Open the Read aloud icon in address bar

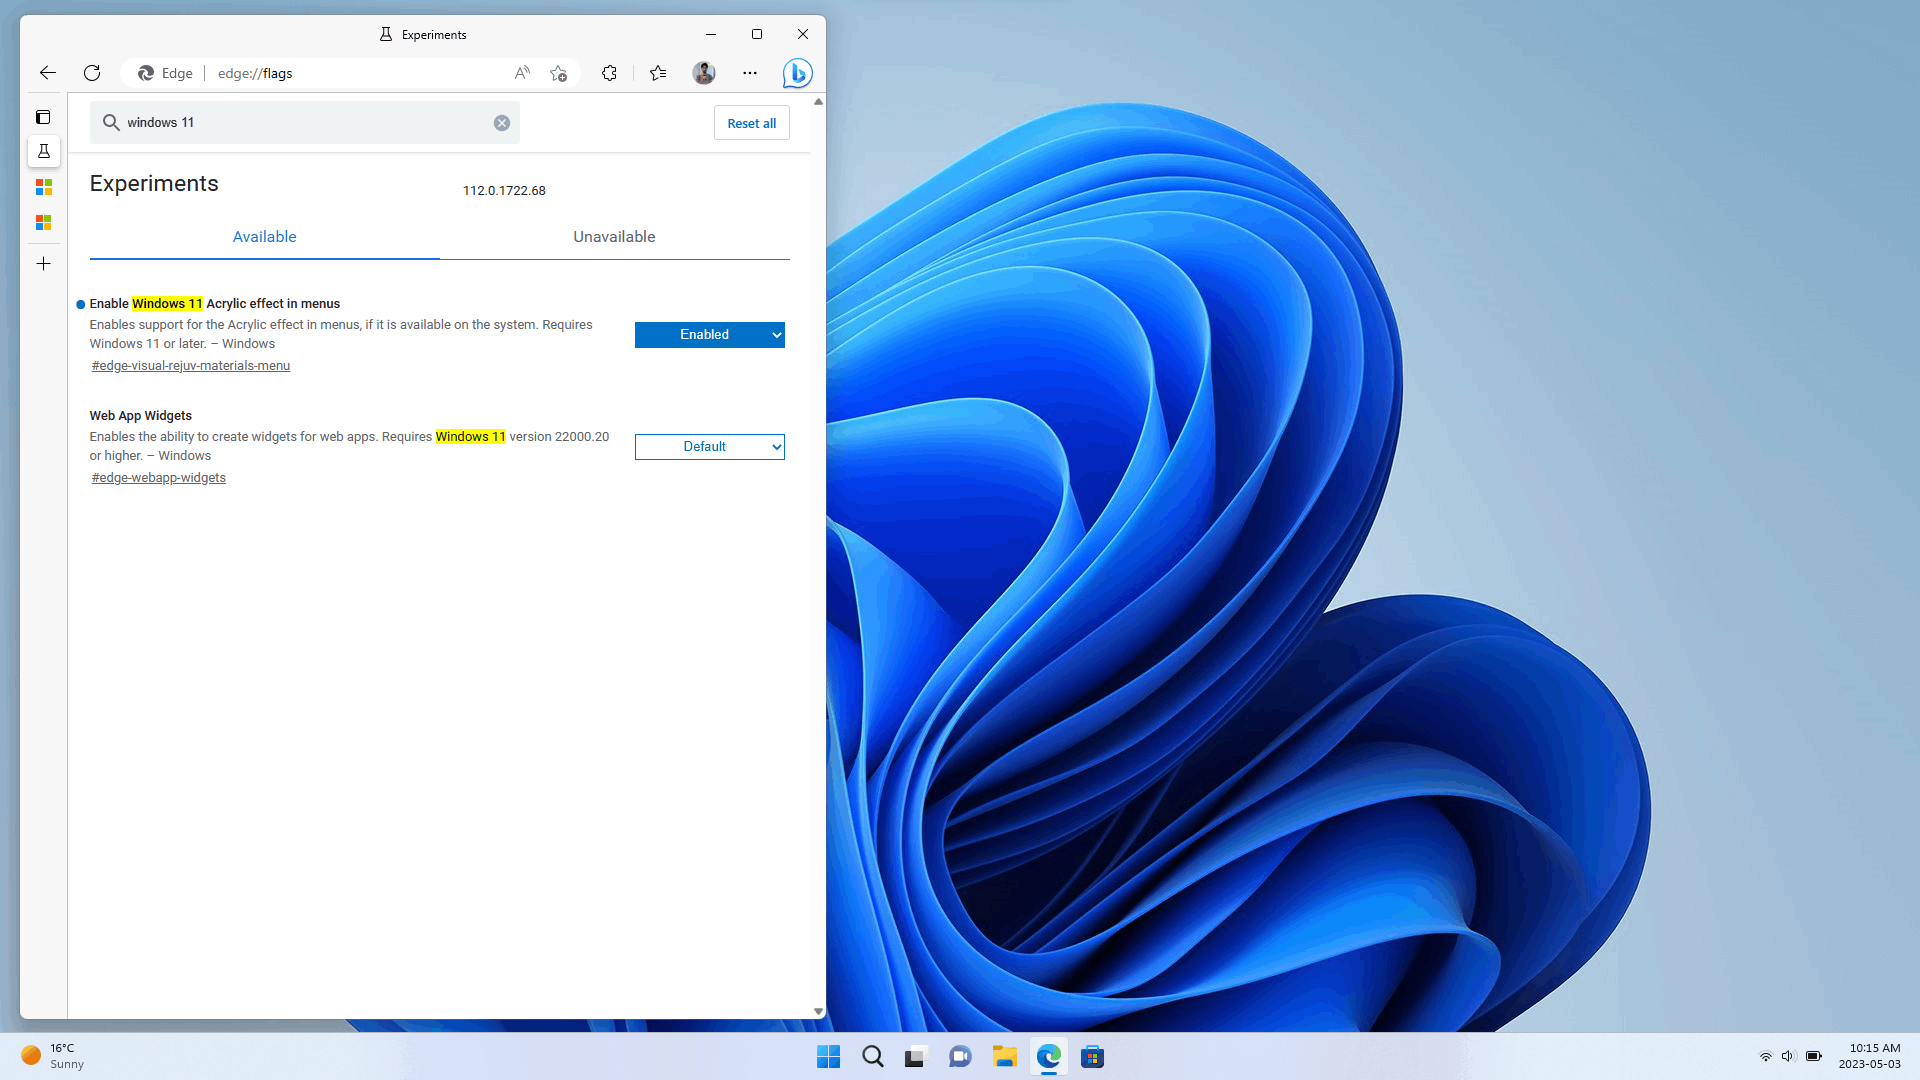[x=522, y=73]
